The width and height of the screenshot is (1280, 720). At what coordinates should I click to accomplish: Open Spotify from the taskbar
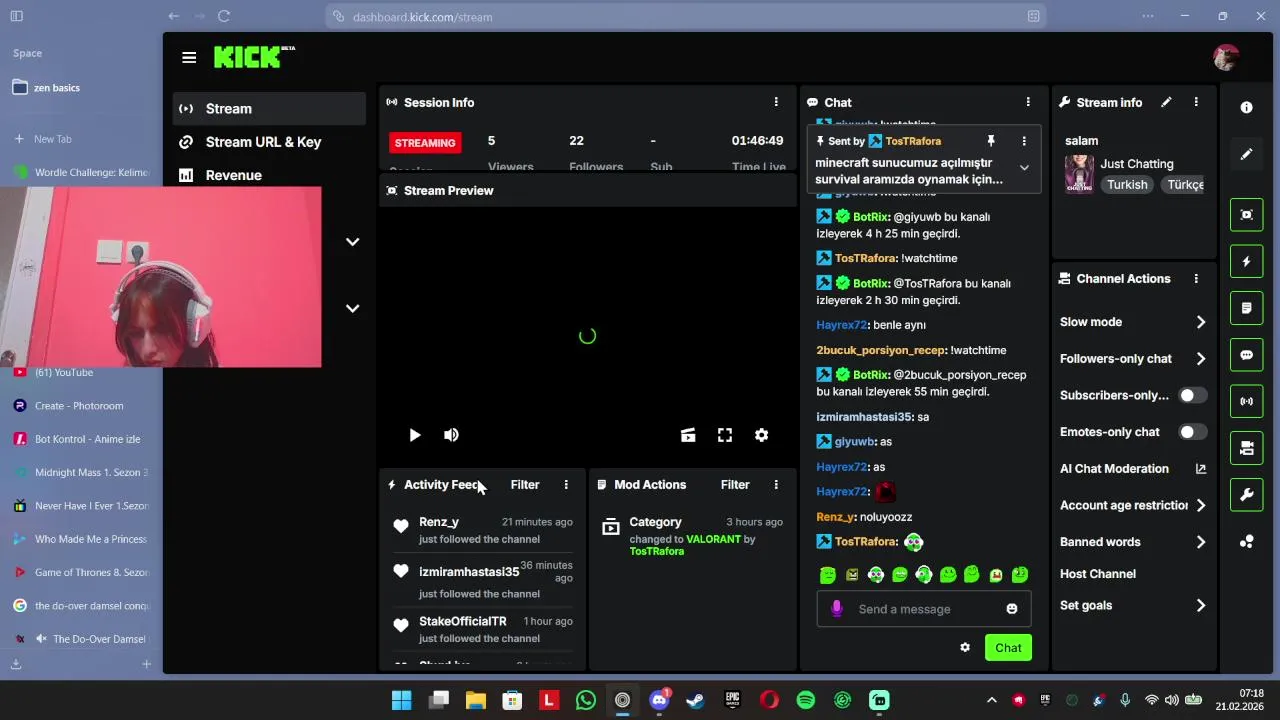point(805,700)
